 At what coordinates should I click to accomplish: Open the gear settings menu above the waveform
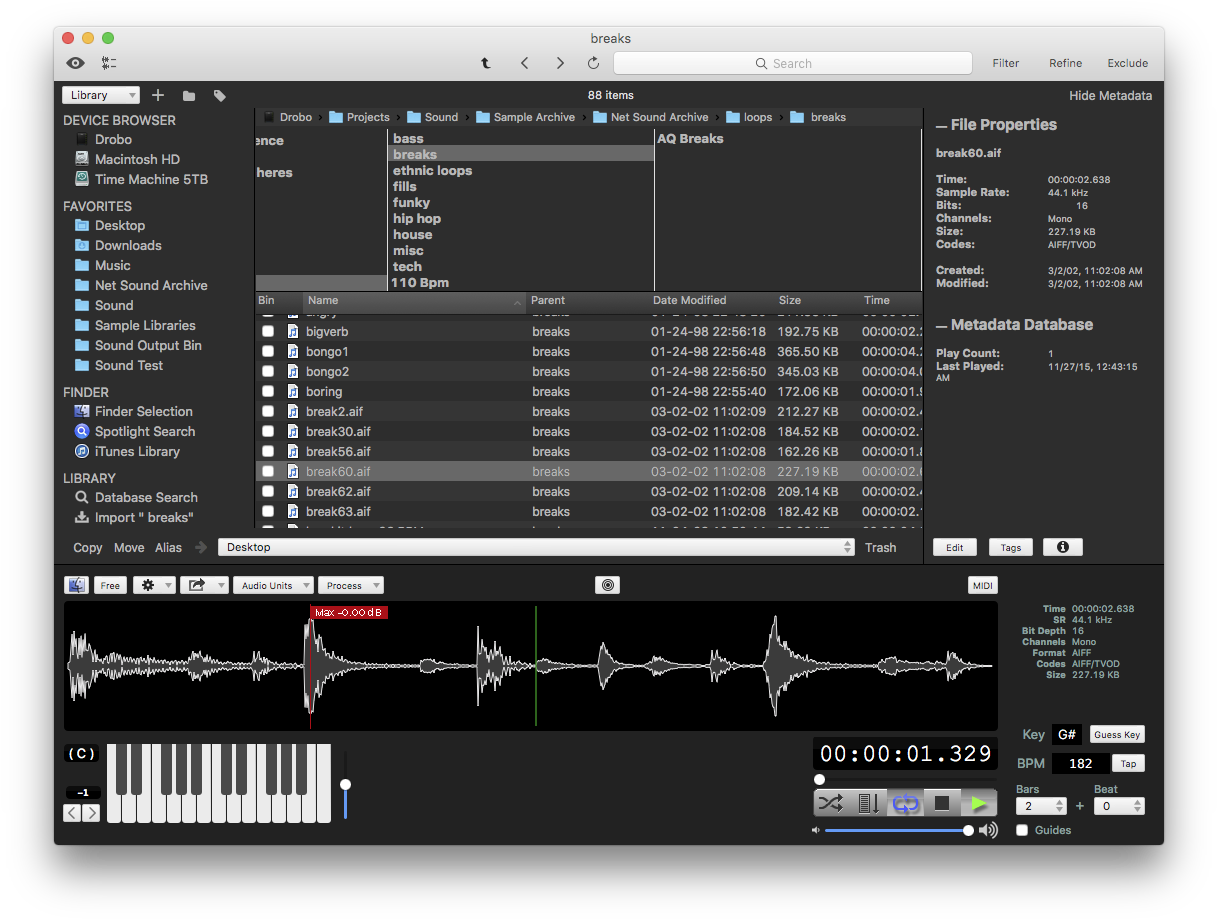pyautogui.click(x=152, y=585)
